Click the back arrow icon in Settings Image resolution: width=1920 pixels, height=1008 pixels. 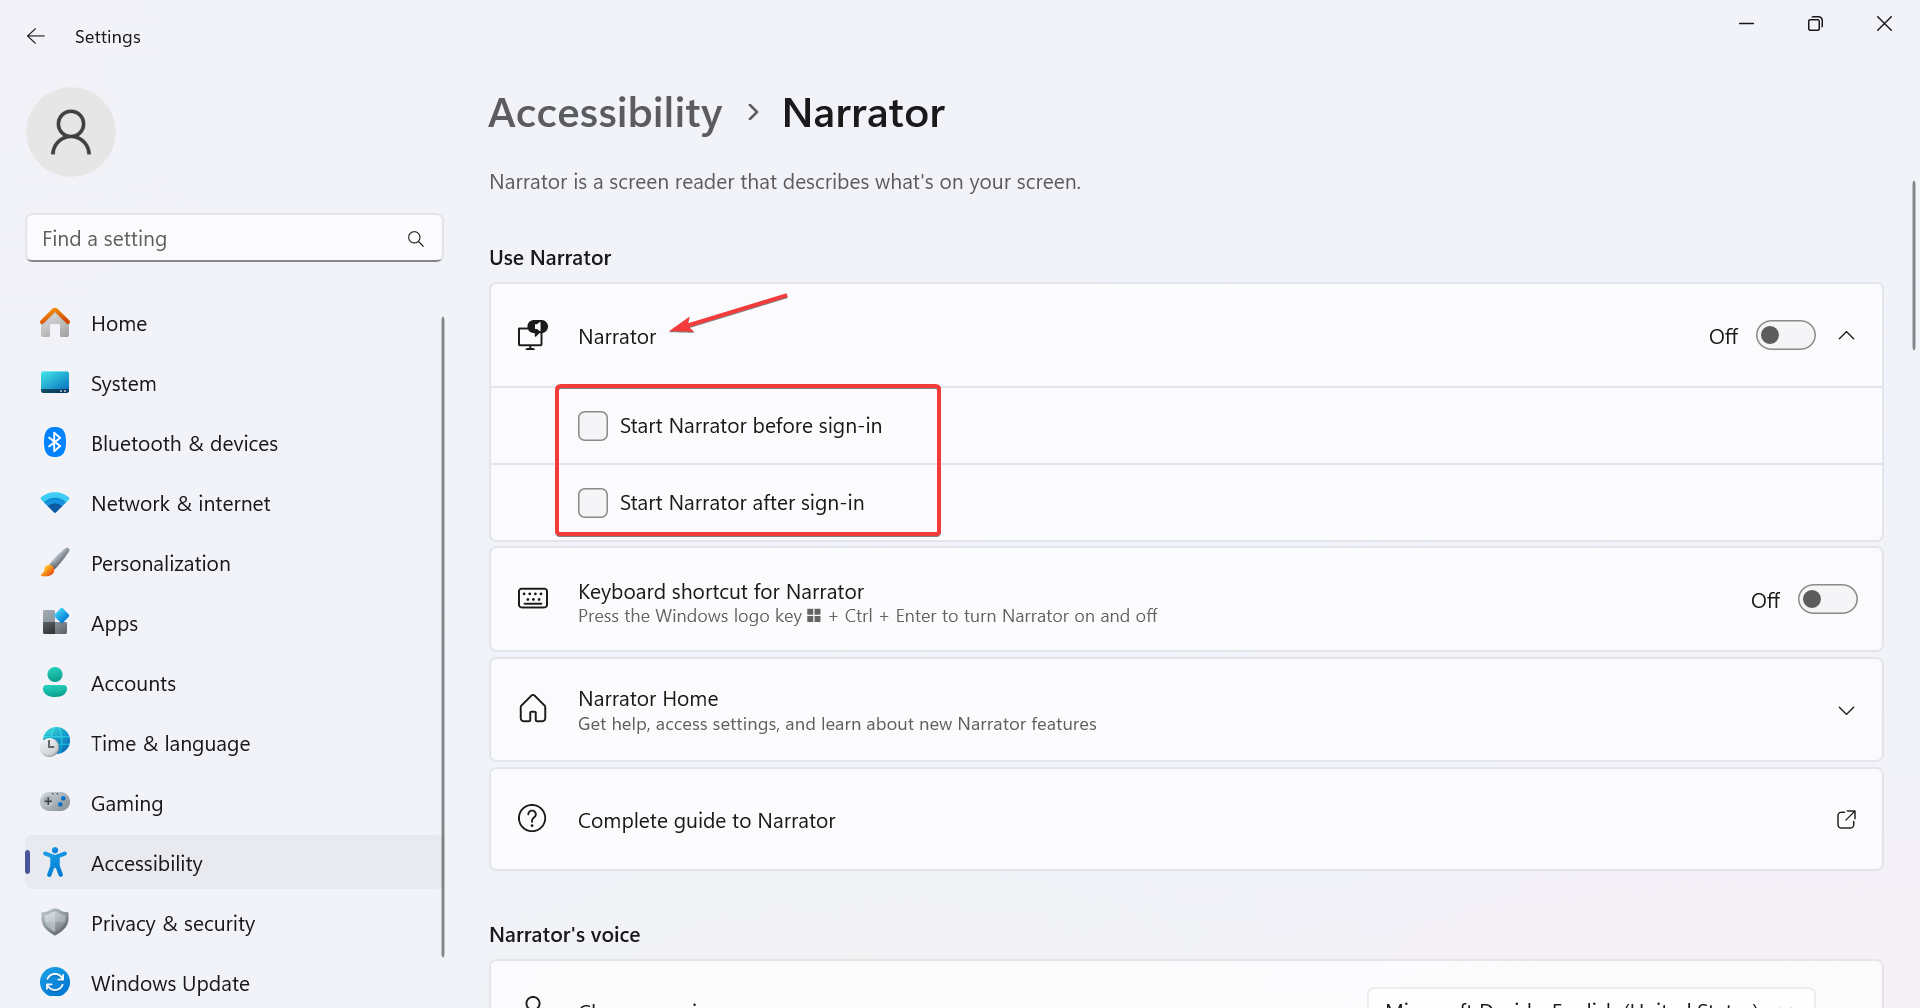point(36,37)
